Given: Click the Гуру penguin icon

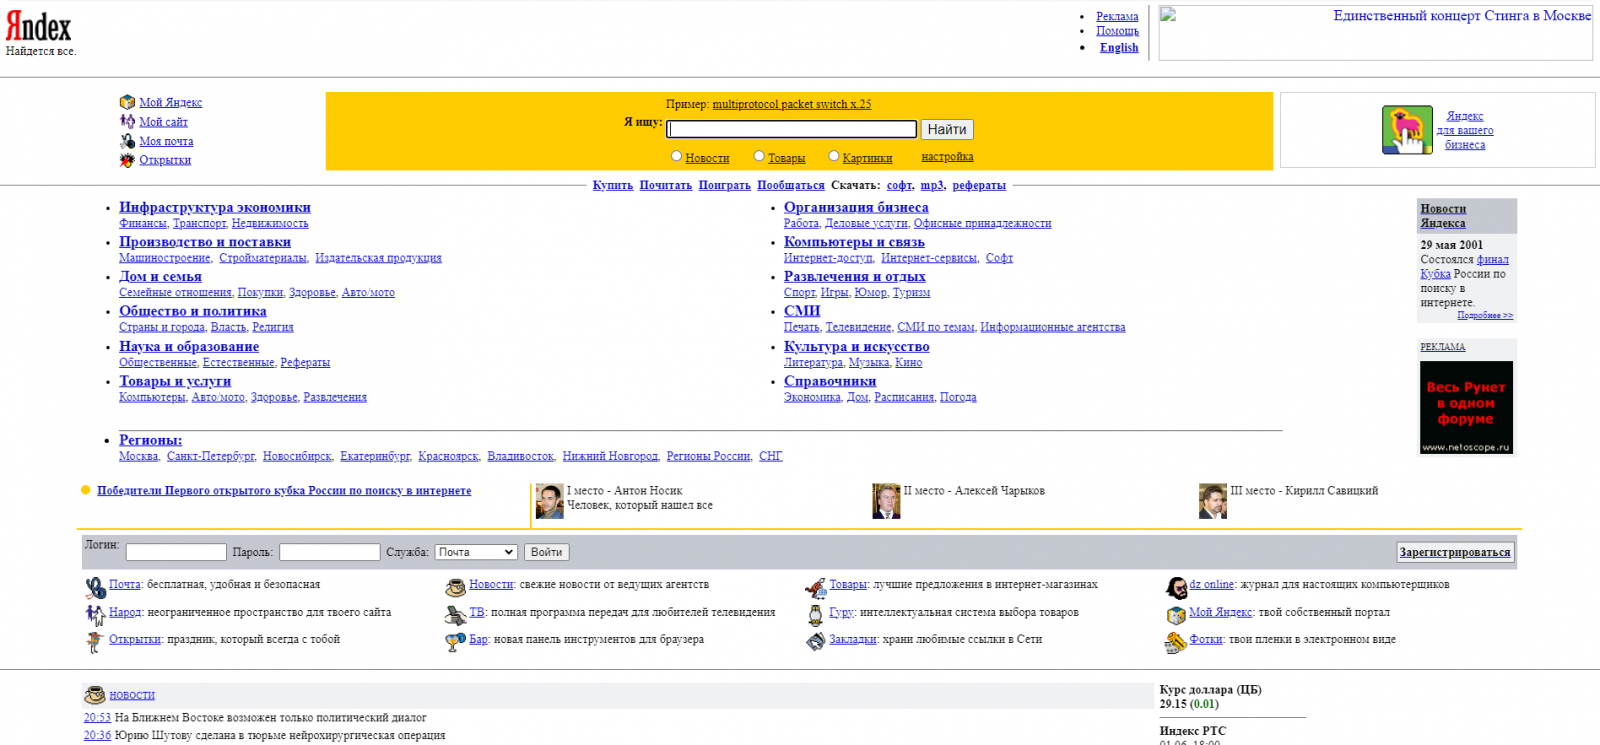Looking at the screenshot, I should click(816, 614).
